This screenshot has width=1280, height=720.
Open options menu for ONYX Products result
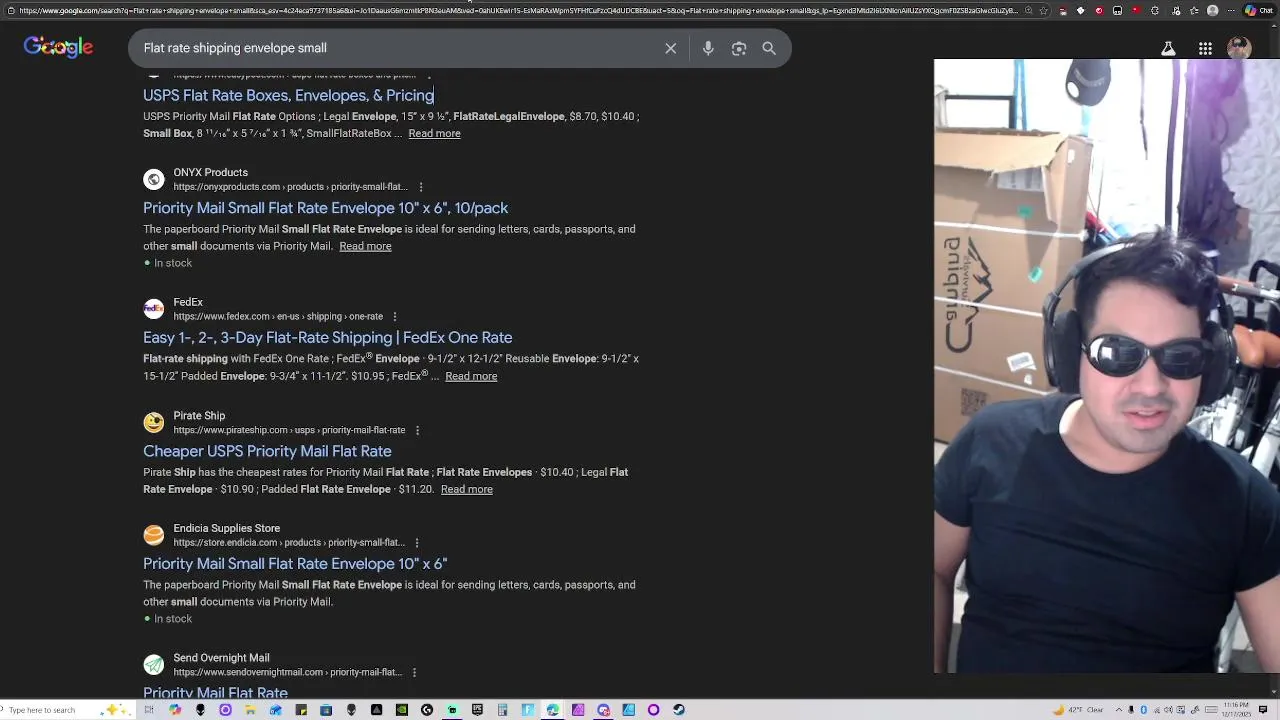[420, 187]
